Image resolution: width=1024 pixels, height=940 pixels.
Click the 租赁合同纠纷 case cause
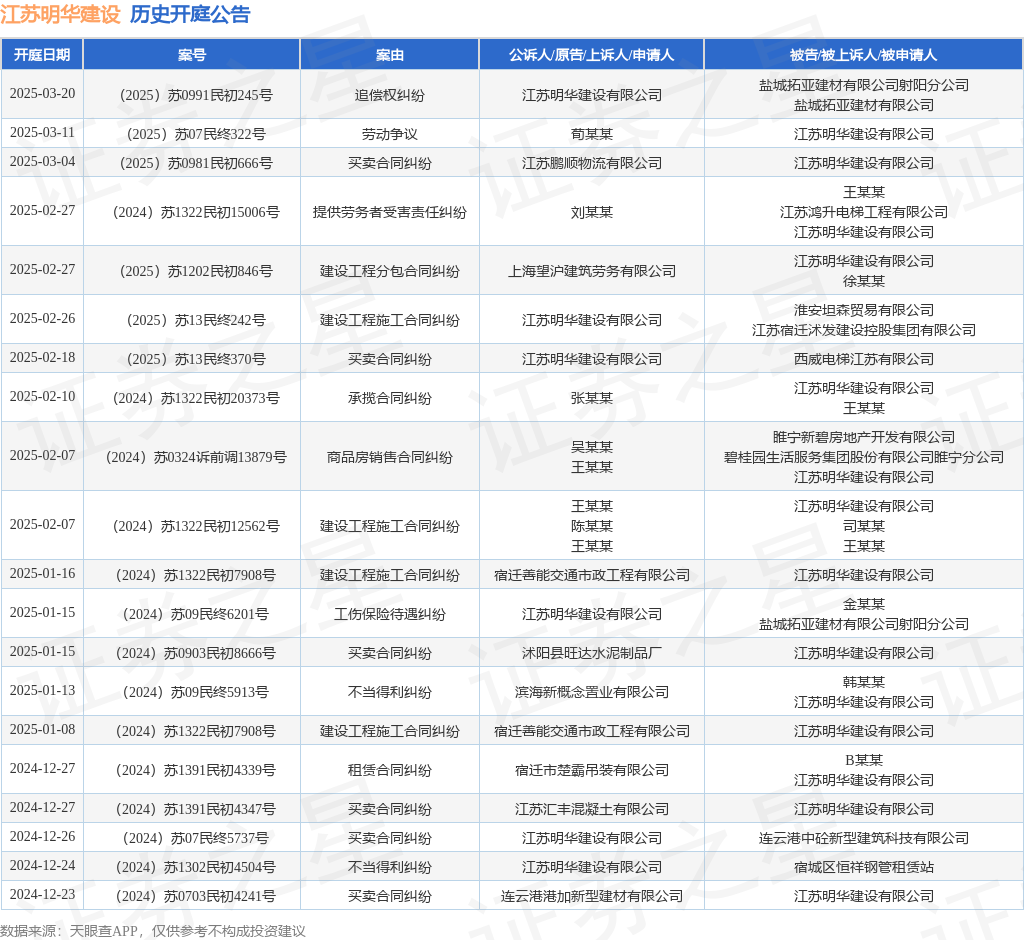tap(390, 770)
